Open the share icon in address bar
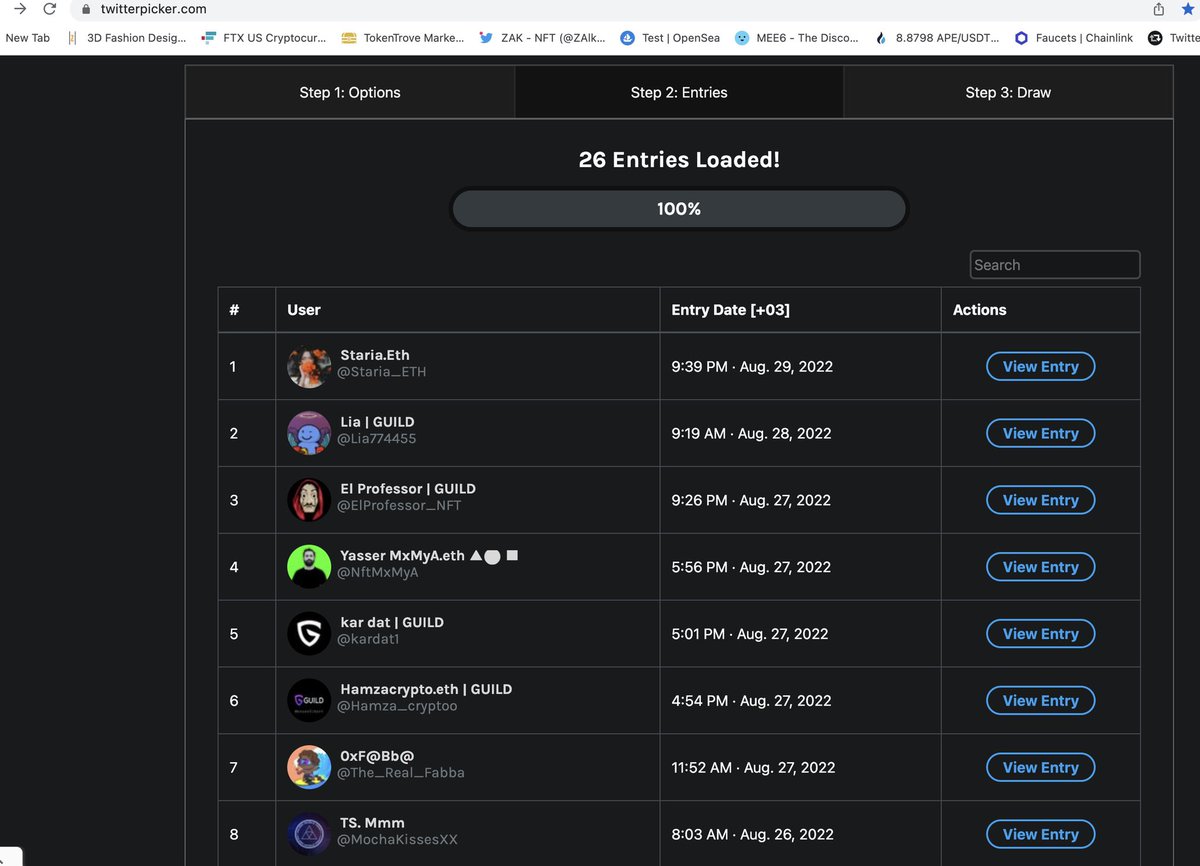 tap(1159, 9)
